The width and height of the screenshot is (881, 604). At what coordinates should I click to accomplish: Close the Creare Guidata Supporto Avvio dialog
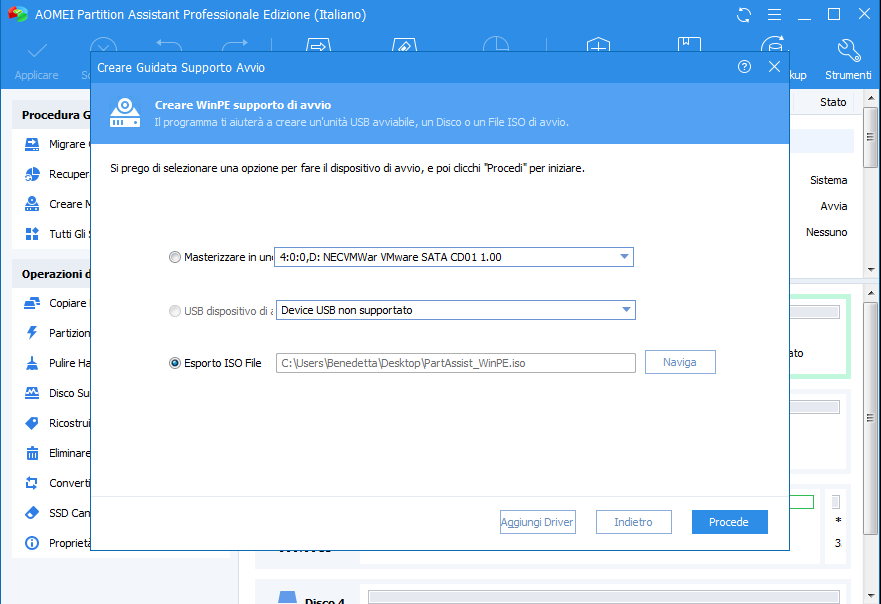click(774, 67)
